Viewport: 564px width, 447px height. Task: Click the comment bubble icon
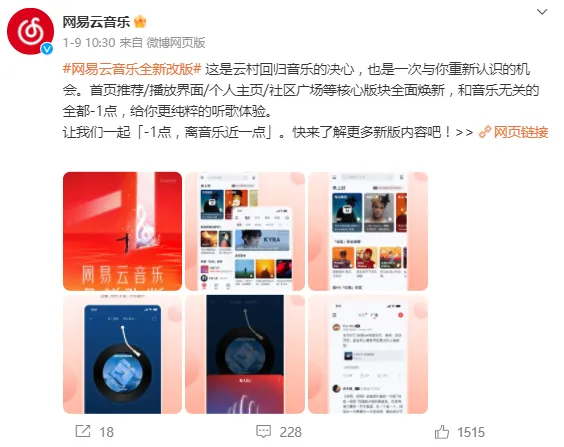click(263, 432)
